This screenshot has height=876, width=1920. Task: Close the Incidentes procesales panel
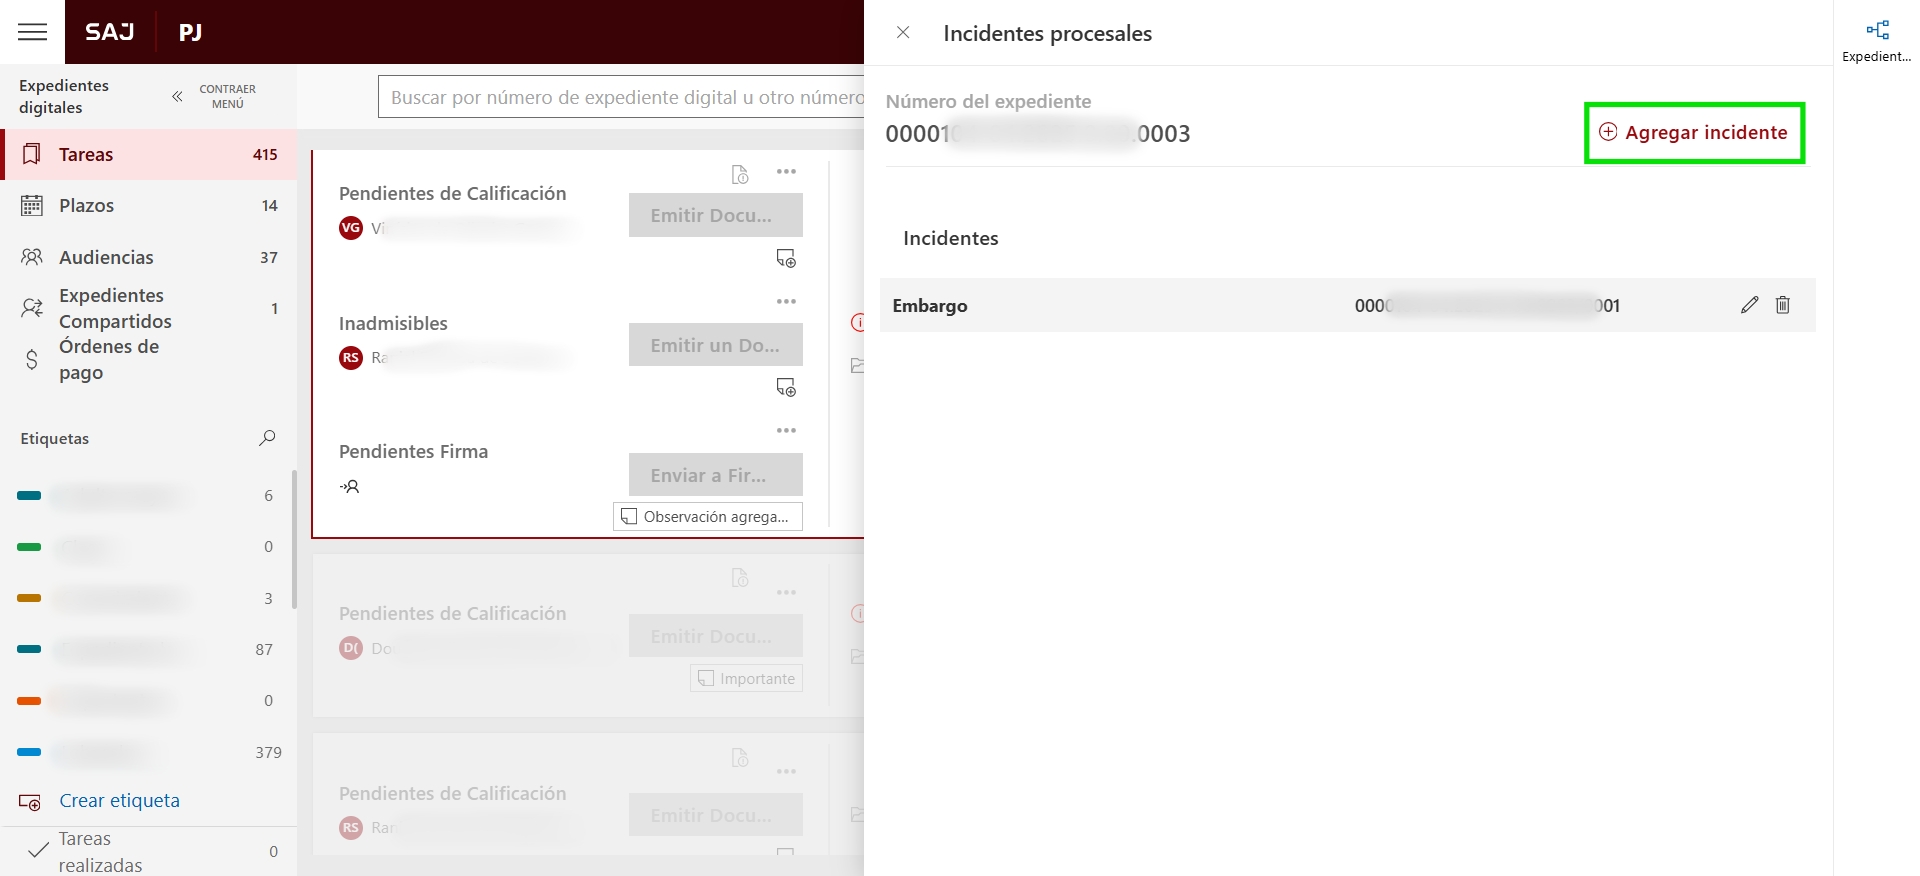[903, 33]
